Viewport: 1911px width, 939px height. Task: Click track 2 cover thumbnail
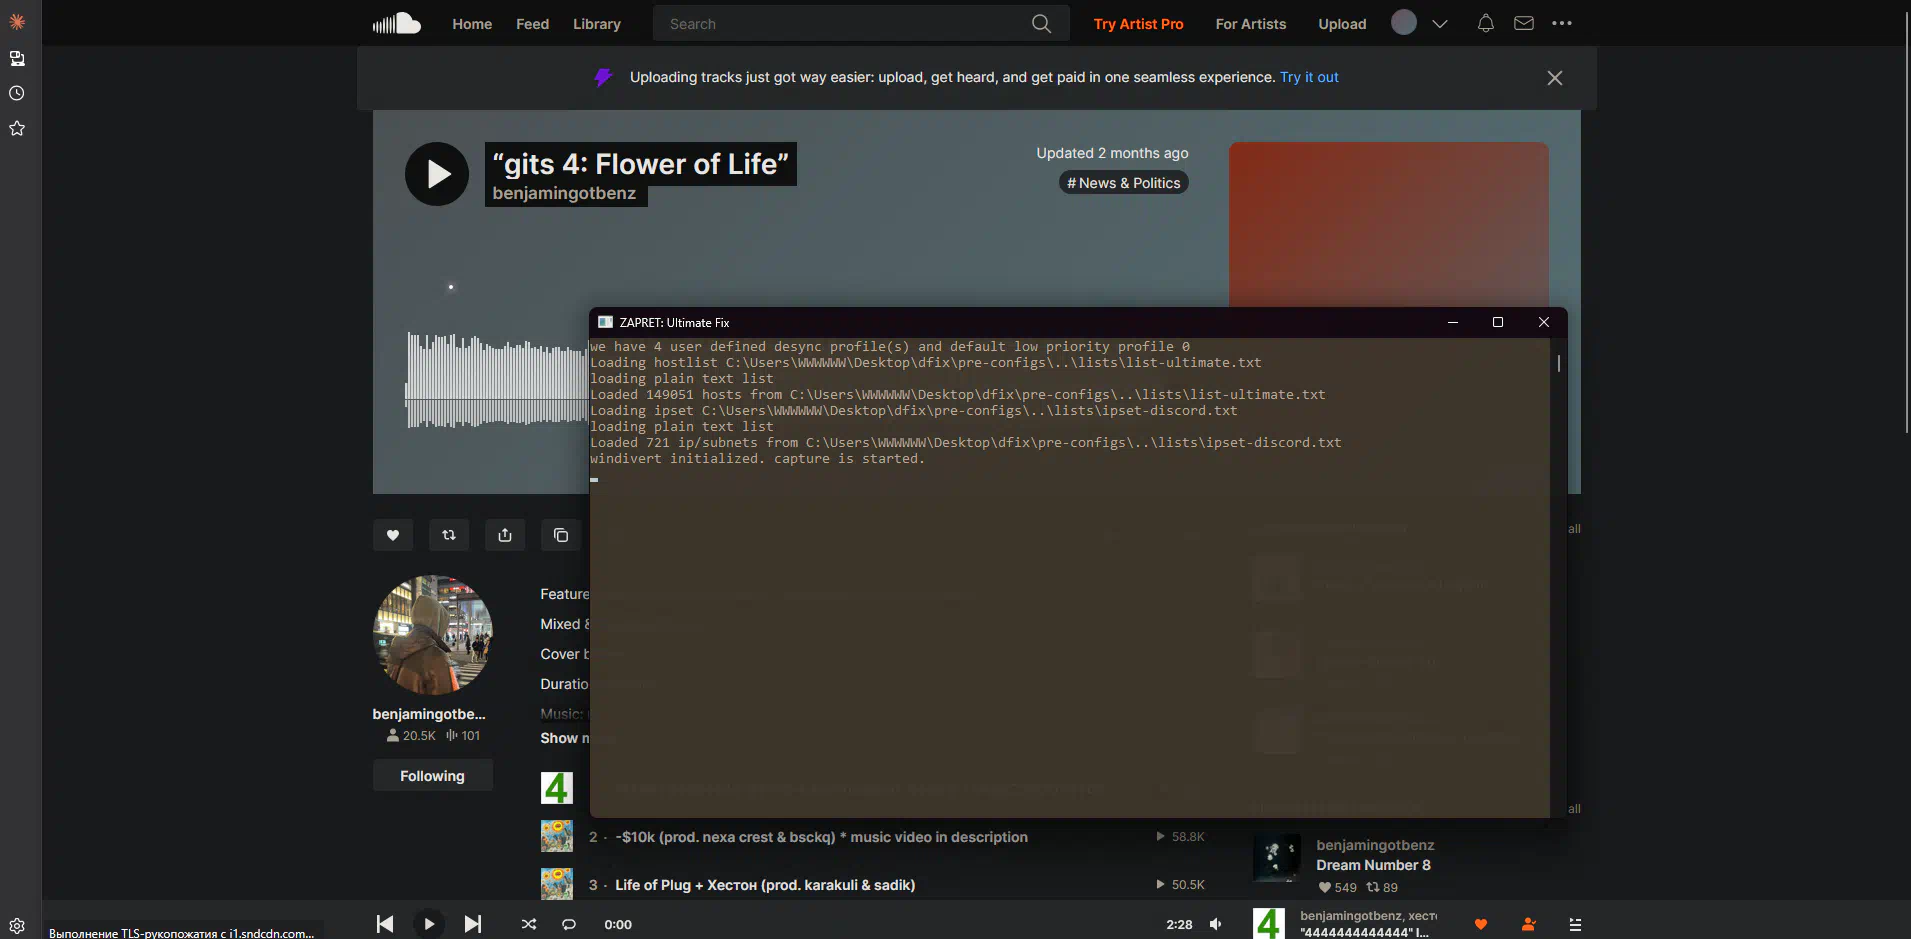557,836
